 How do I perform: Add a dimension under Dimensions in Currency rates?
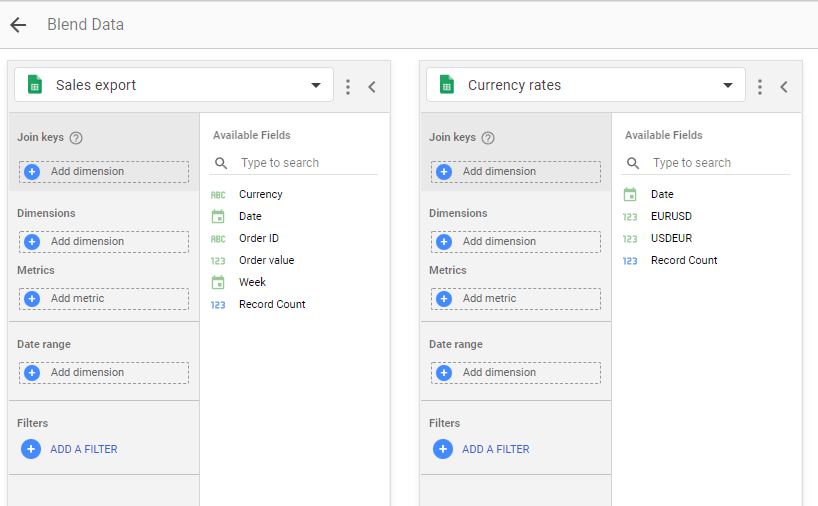(x=515, y=242)
